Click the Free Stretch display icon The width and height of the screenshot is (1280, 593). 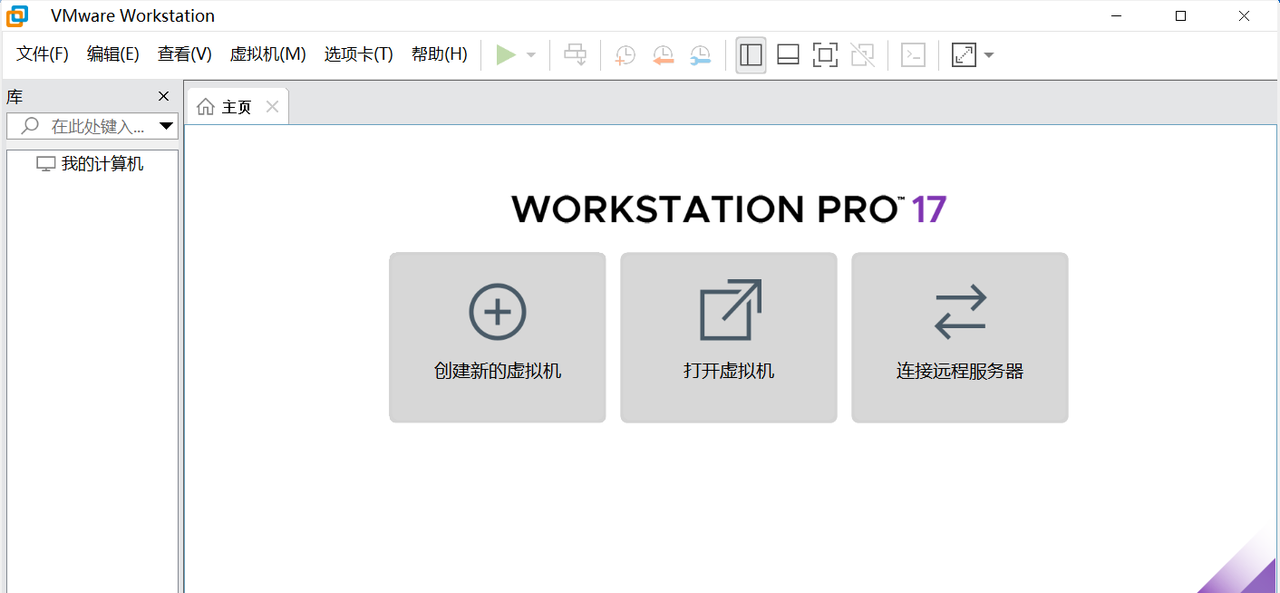[x=965, y=55]
